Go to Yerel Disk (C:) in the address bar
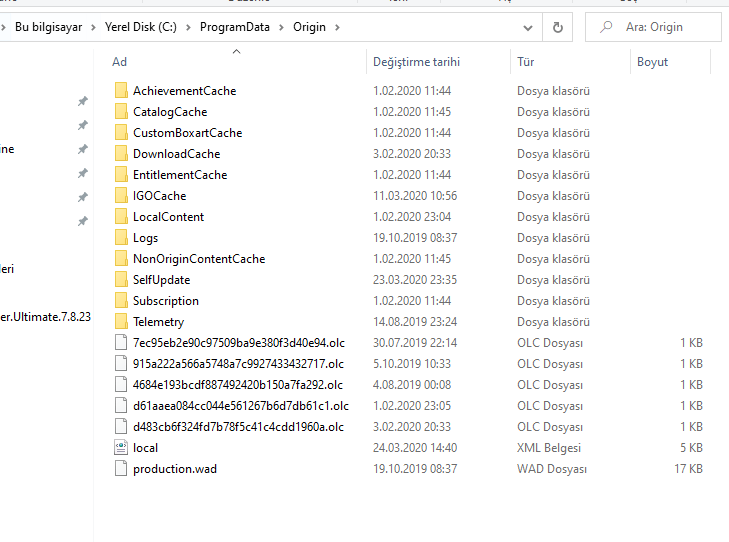The width and height of the screenshot is (729, 542). (141, 27)
